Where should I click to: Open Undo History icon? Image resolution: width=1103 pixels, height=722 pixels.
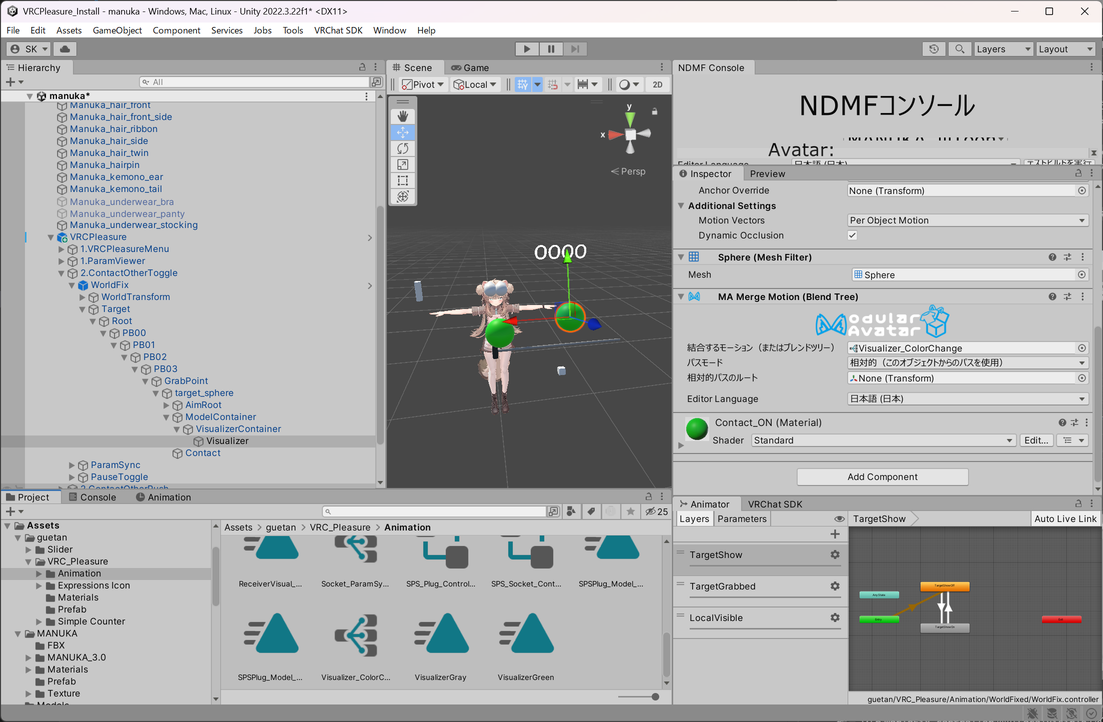[933, 49]
